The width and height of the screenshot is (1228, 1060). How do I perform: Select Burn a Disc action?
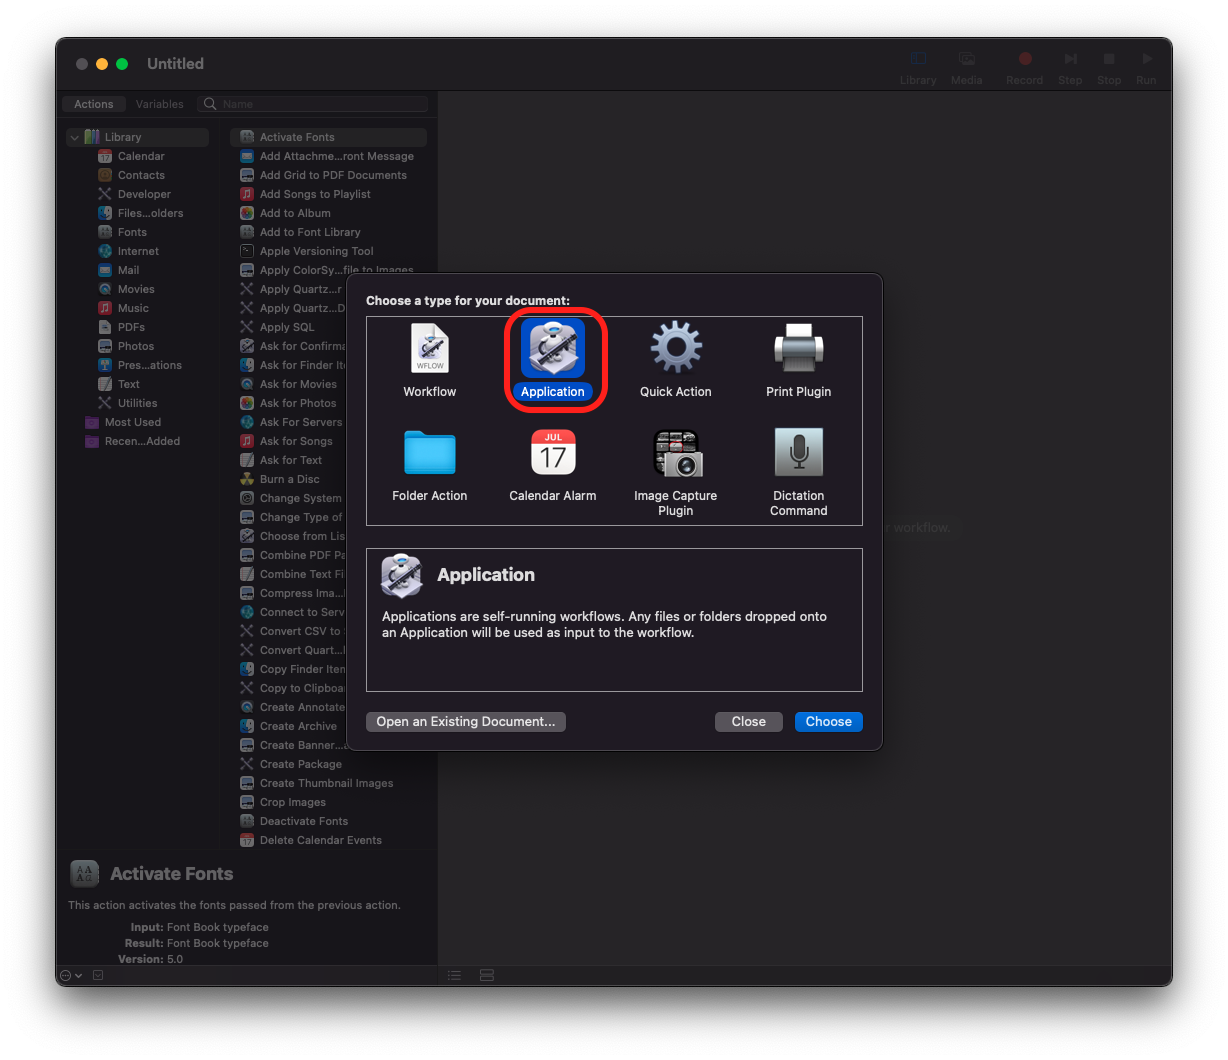point(288,479)
